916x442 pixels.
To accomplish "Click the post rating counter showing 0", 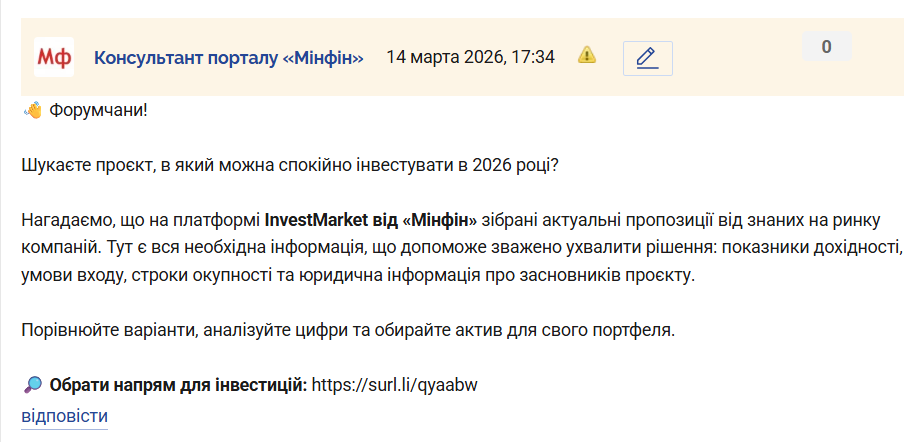I will pos(826,46).
